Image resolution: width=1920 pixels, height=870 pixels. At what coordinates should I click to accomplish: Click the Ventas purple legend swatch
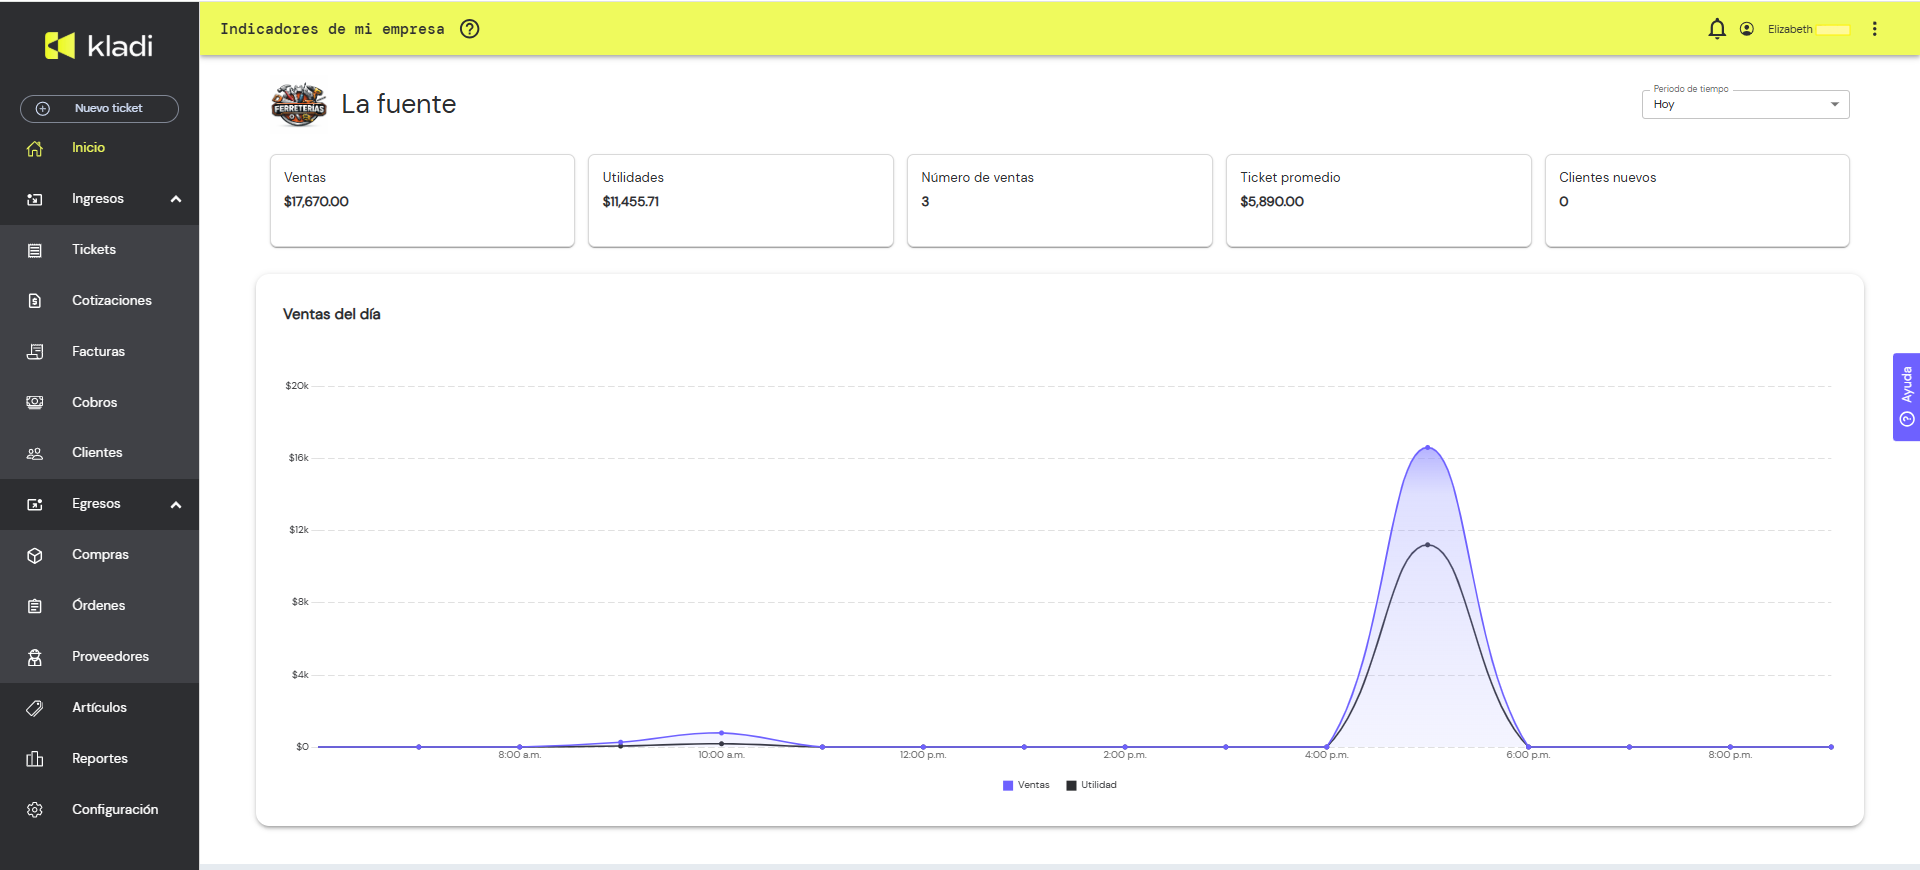pyautogui.click(x=1008, y=786)
